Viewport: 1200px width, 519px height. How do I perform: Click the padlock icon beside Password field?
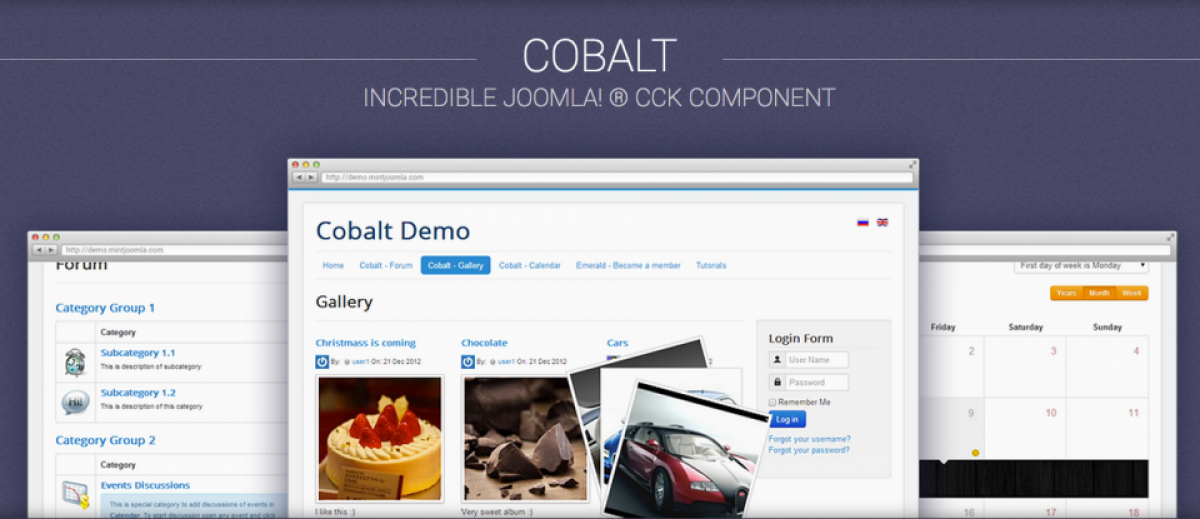(777, 382)
